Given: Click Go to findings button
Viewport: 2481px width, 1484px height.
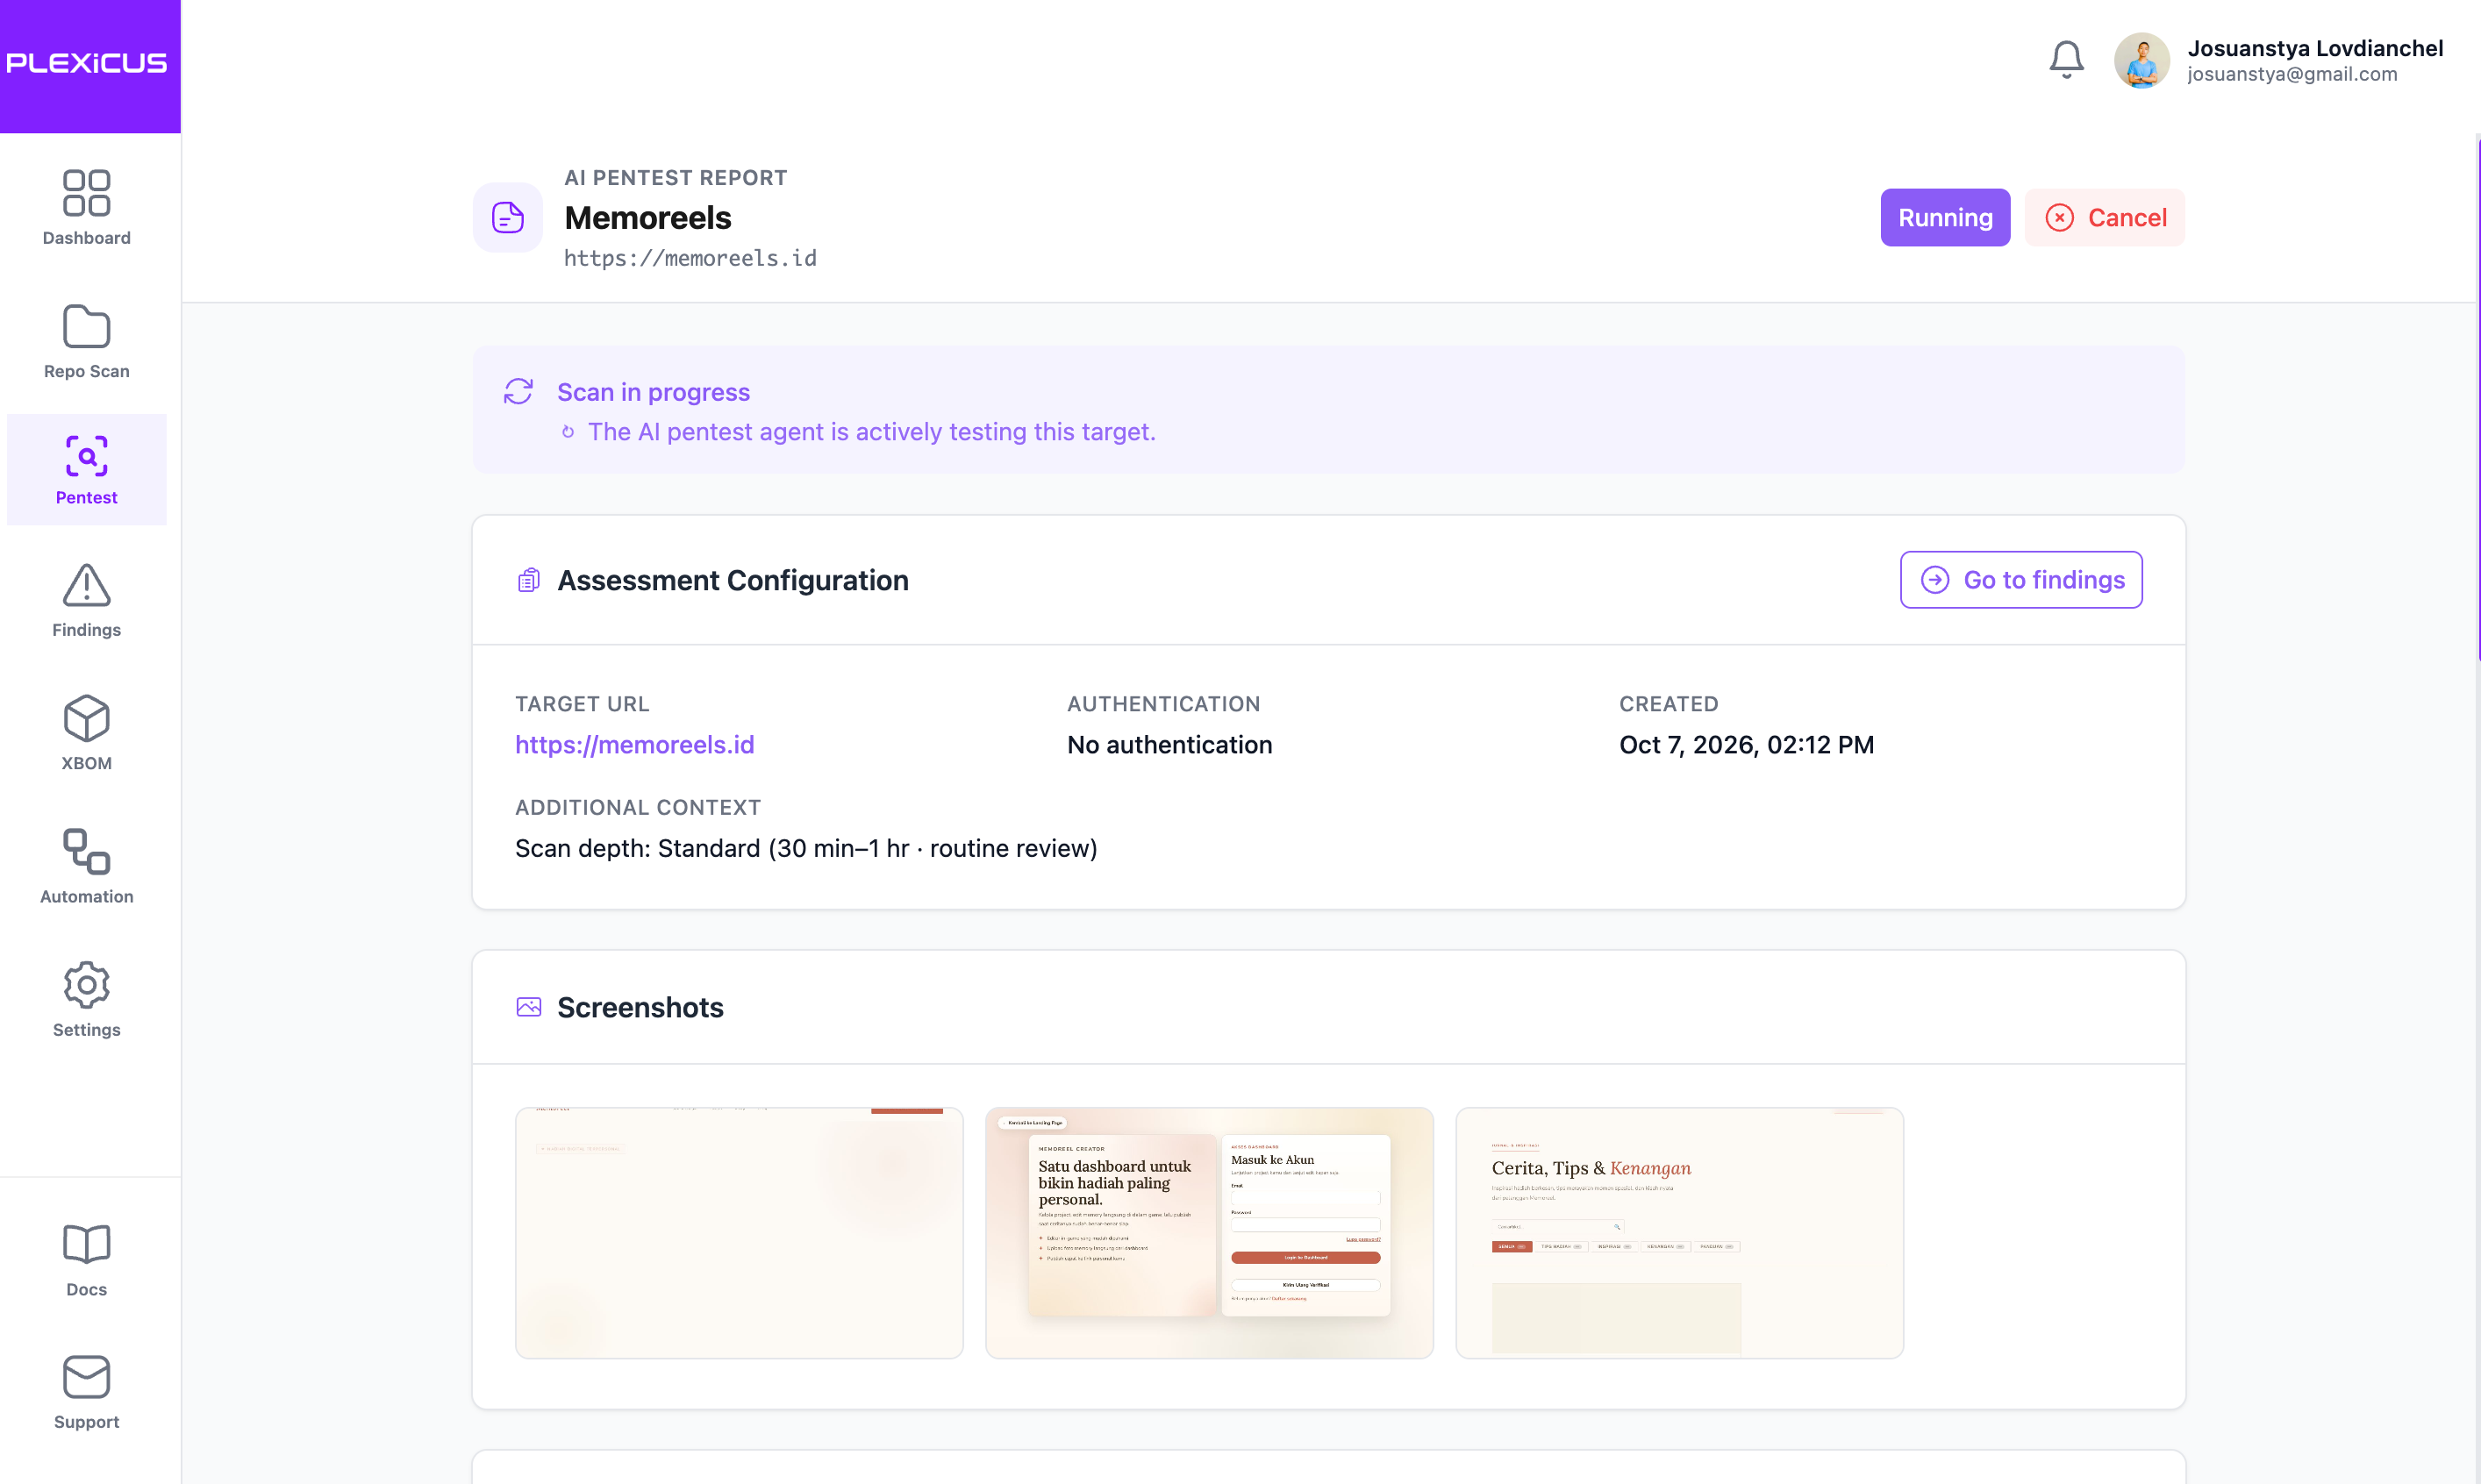Looking at the screenshot, I should (2021, 580).
